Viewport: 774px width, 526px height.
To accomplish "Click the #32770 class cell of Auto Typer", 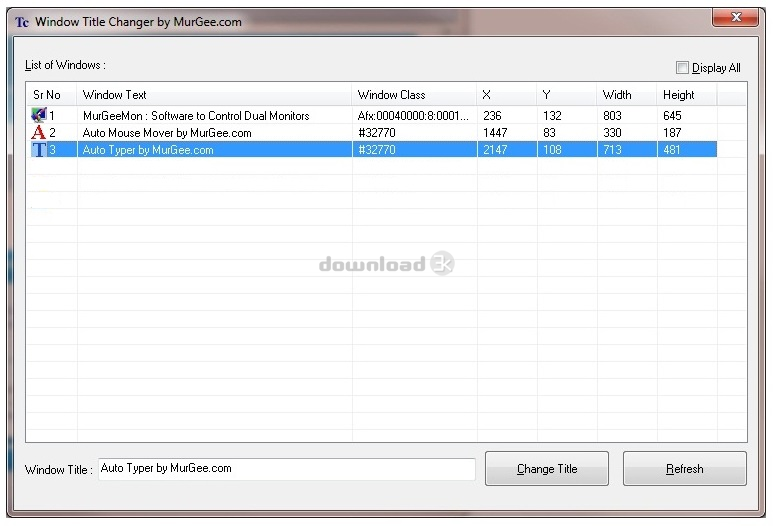I will click(x=377, y=150).
